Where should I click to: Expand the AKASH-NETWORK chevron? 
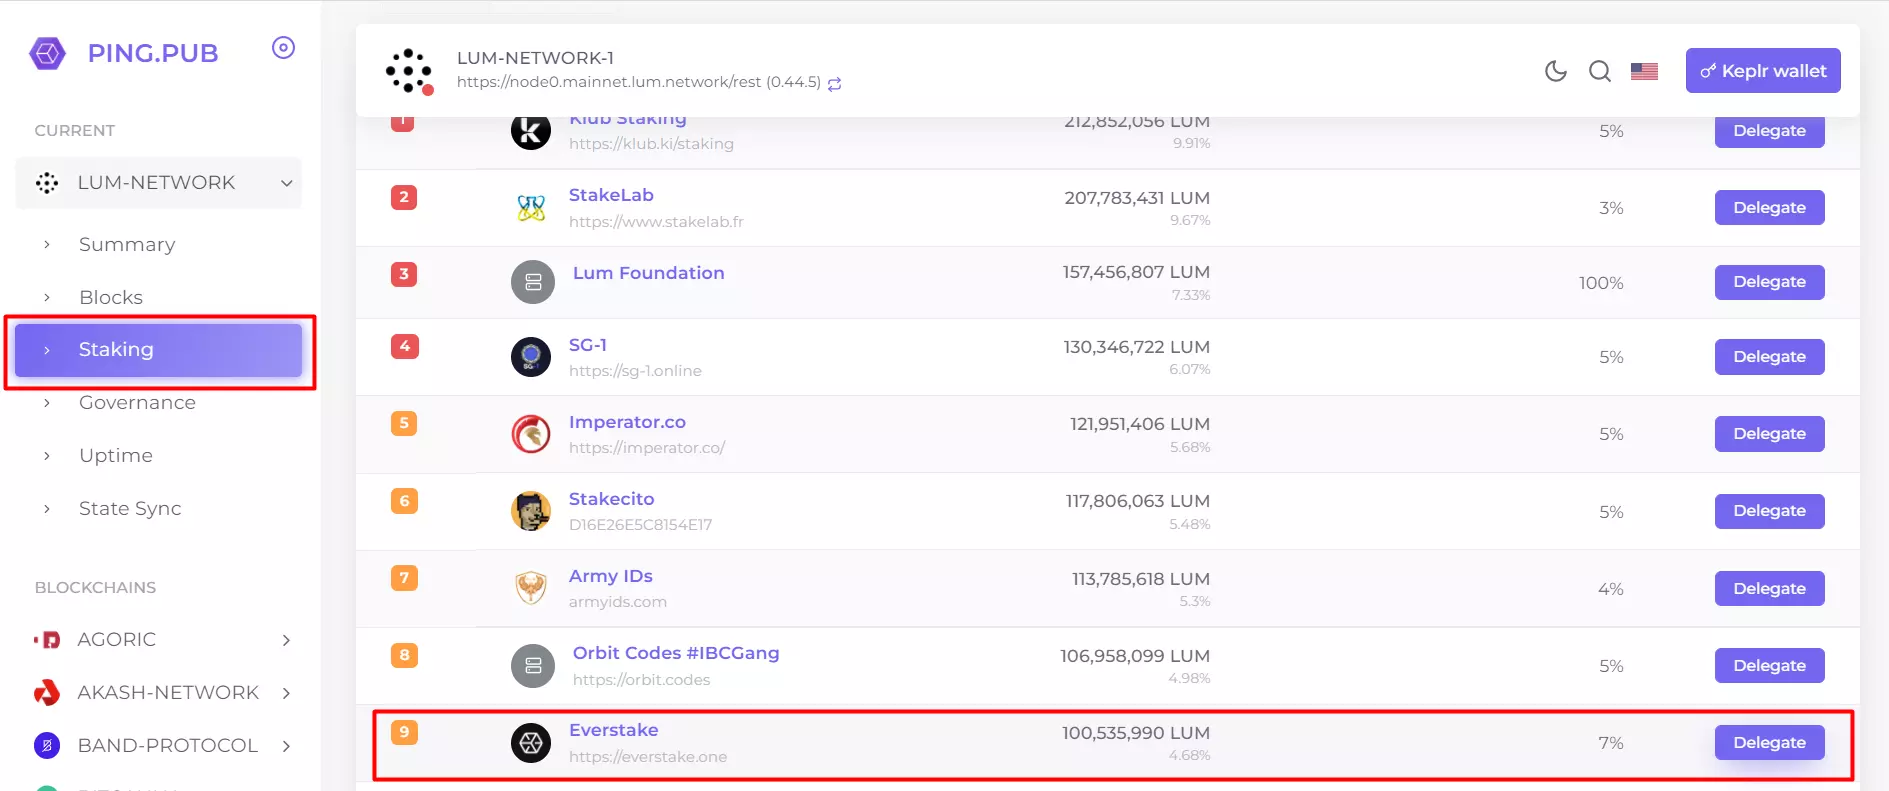[x=287, y=693]
